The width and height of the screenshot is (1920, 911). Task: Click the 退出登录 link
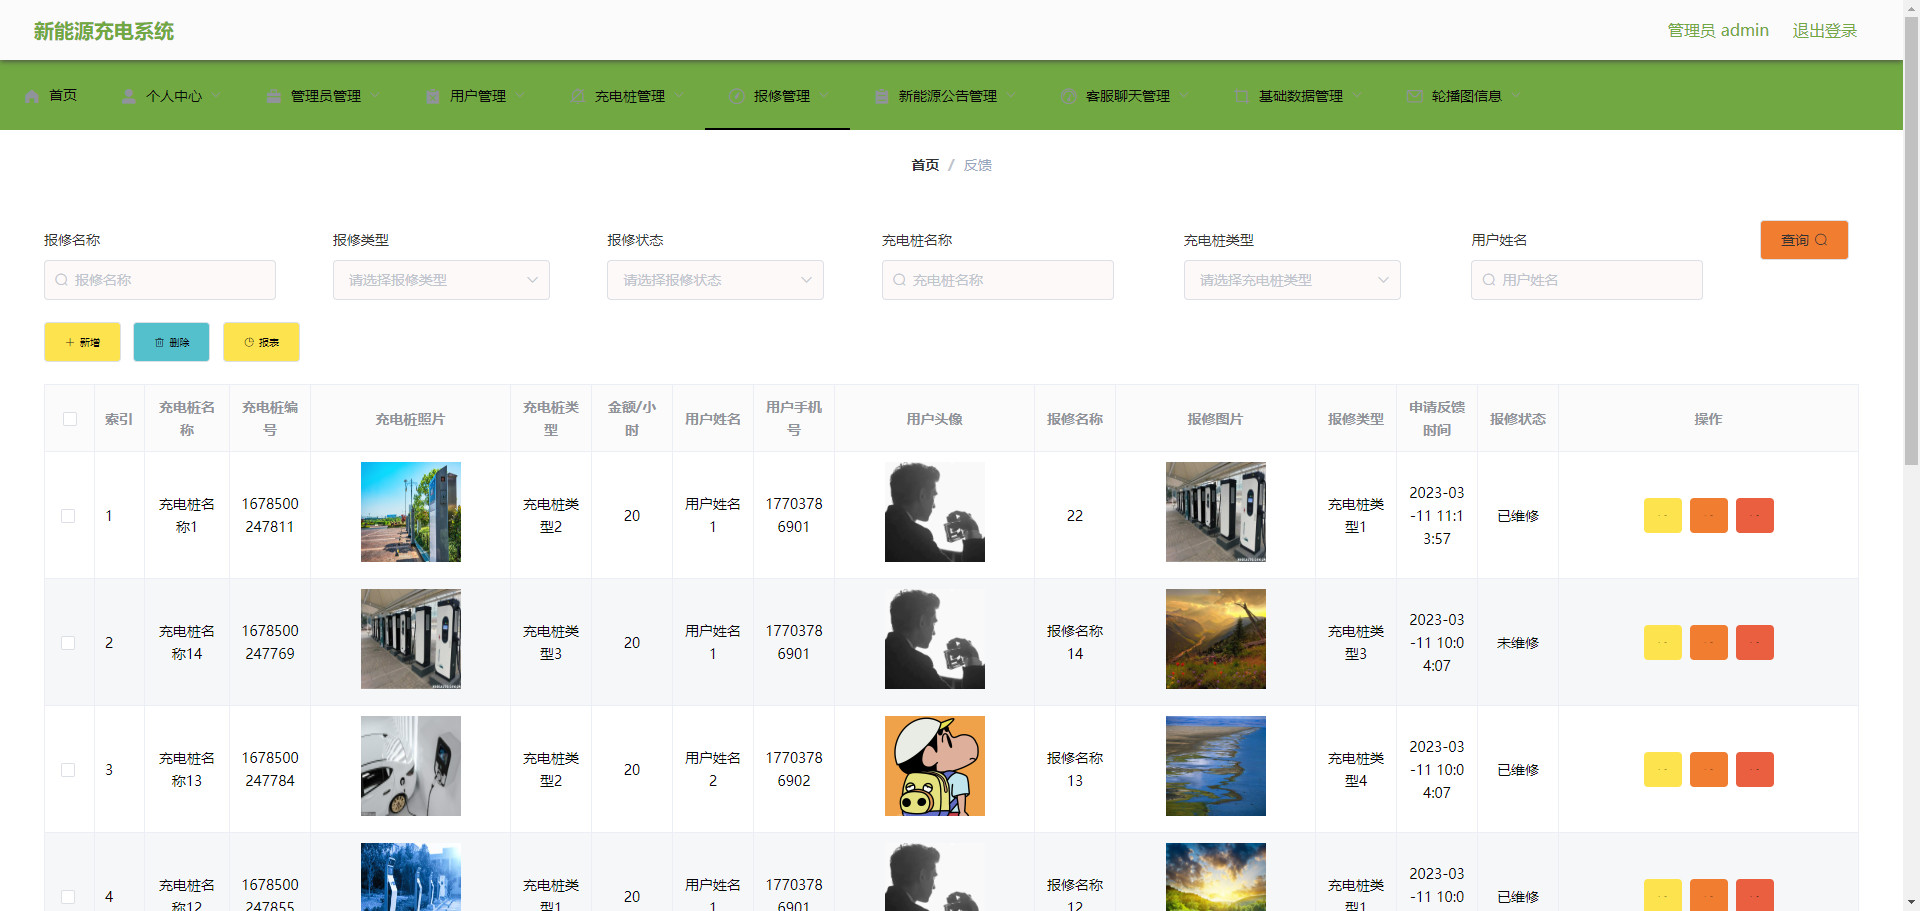(x=1824, y=31)
